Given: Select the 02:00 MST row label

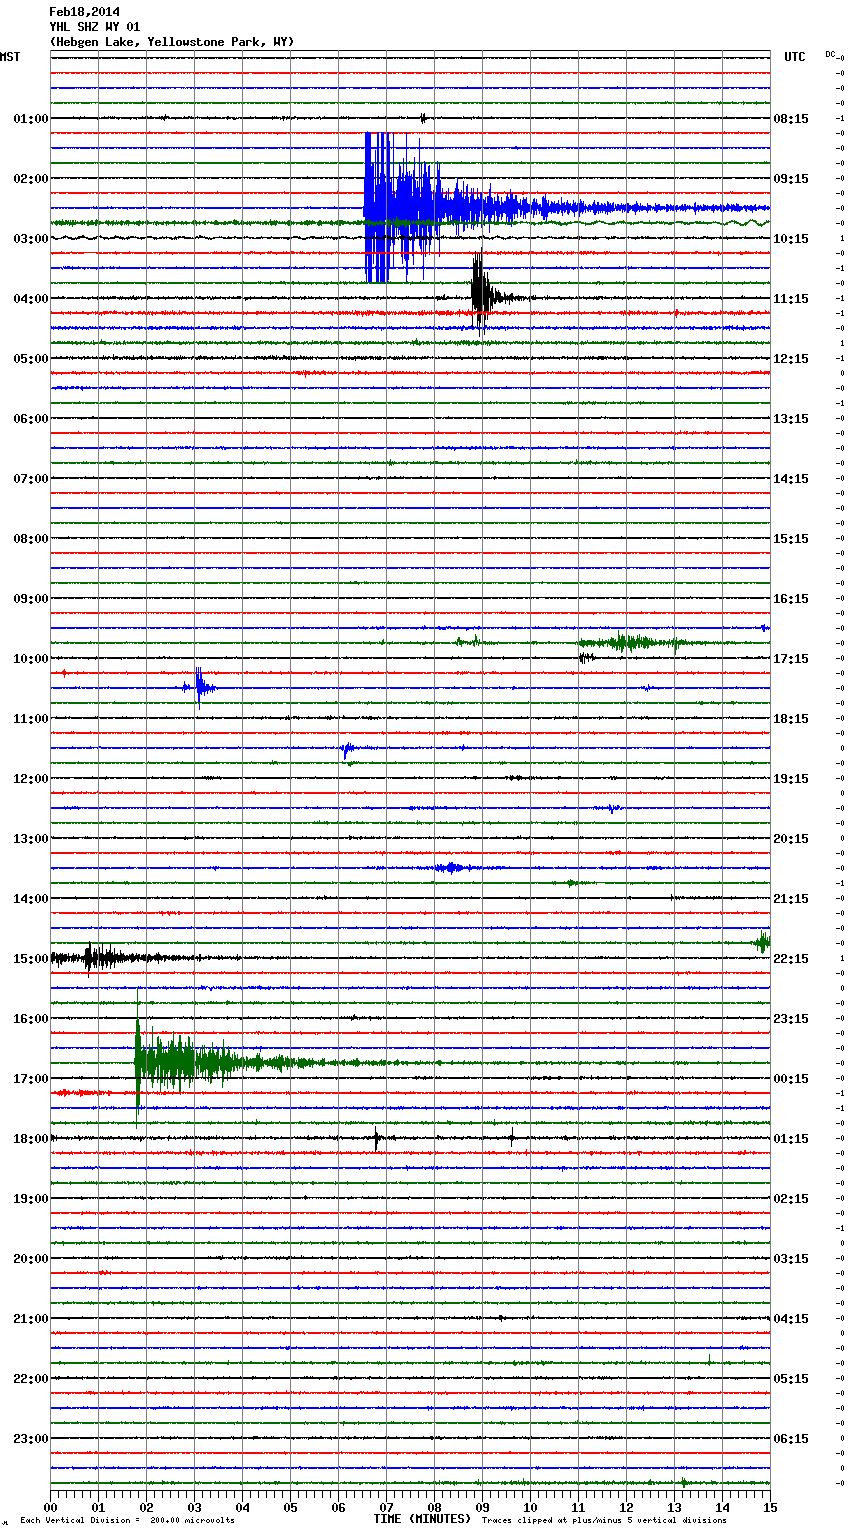Looking at the screenshot, I should pyautogui.click(x=31, y=179).
